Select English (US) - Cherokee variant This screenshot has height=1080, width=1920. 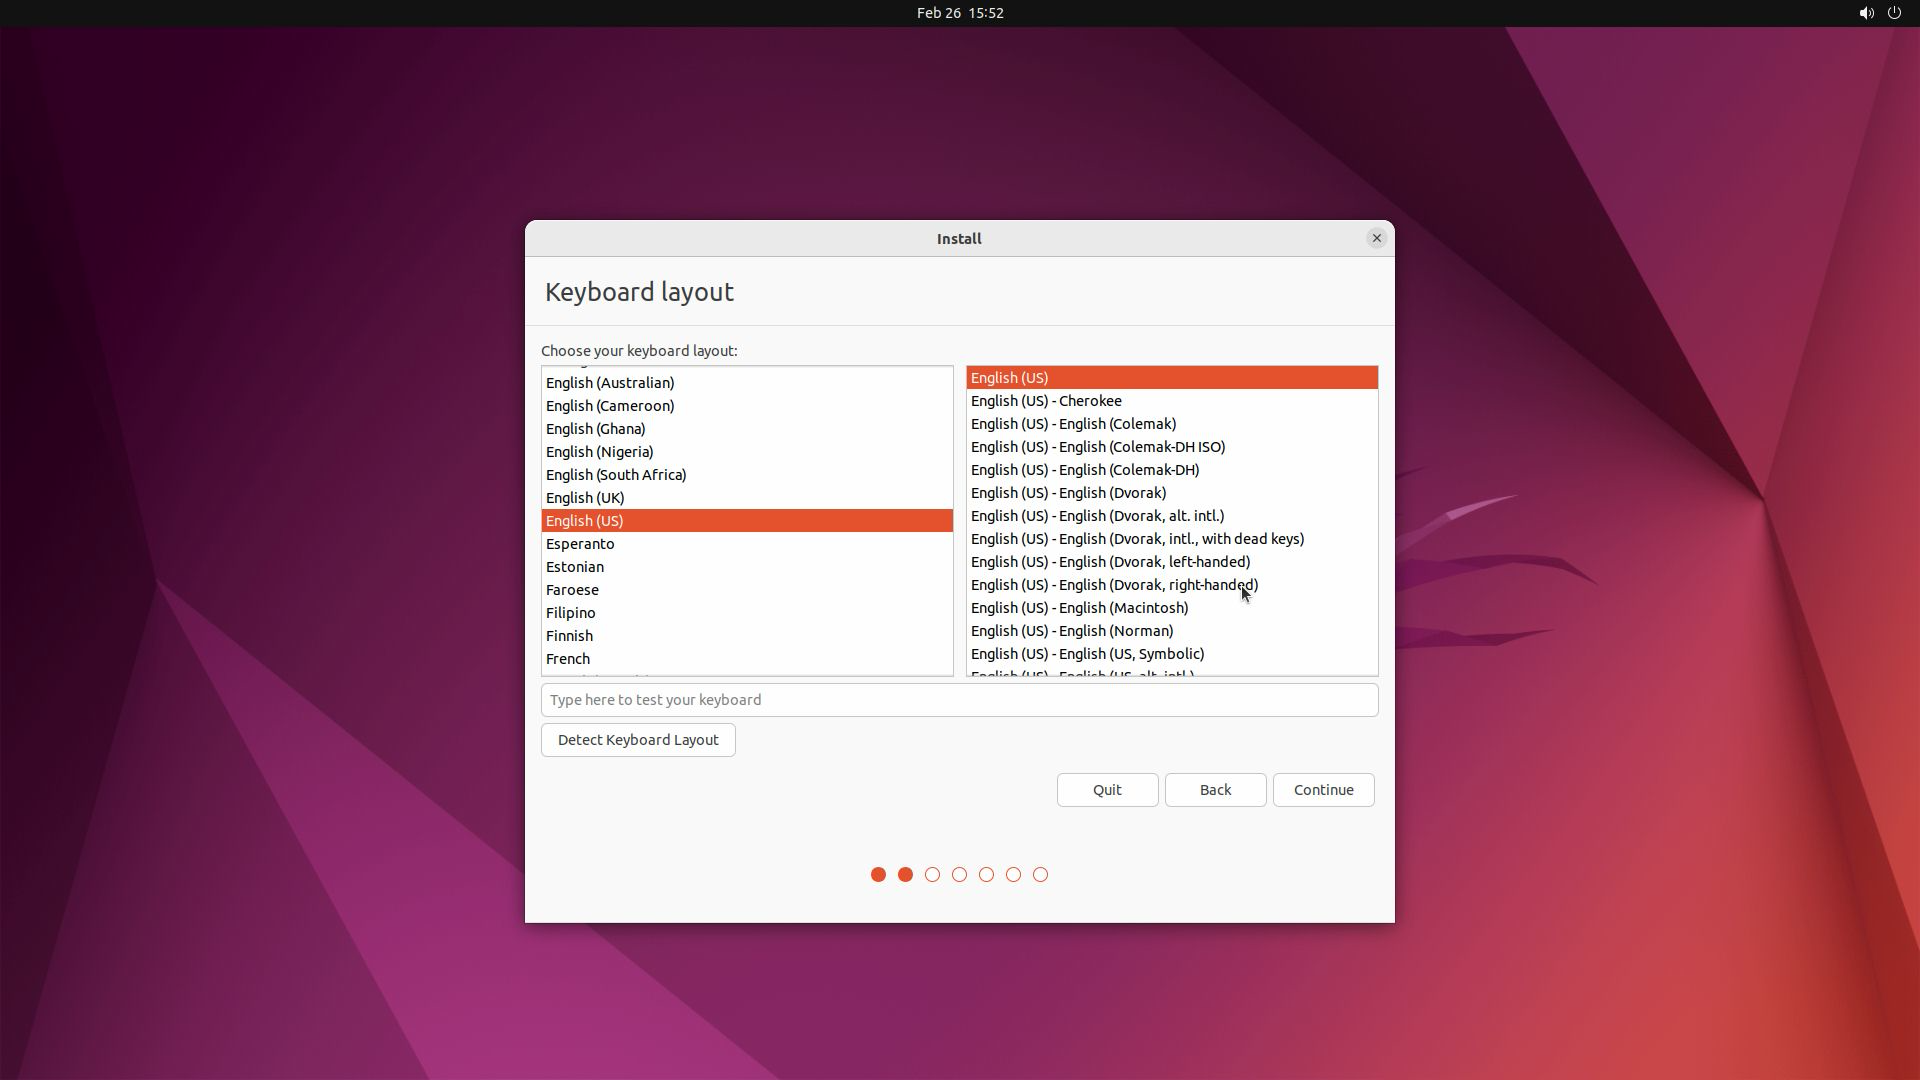(x=1046, y=401)
